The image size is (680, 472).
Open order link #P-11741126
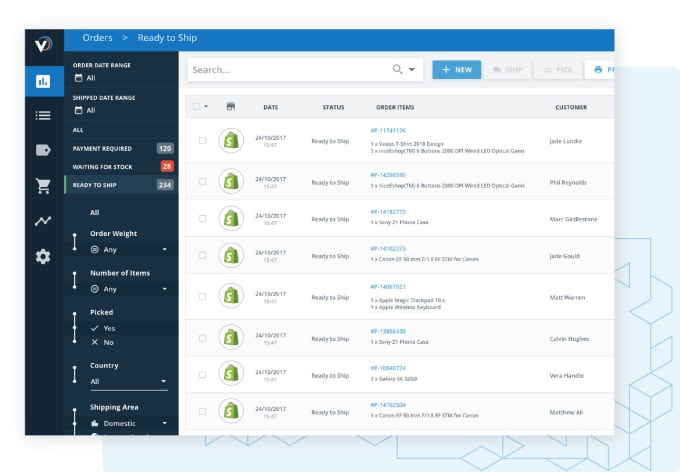[x=388, y=130]
